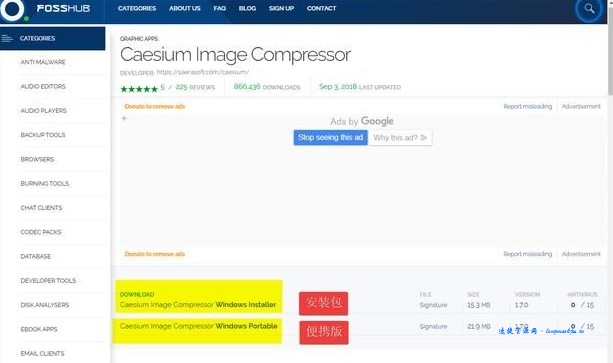
Task: Click the Stop seeing this ad button
Action: tap(330, 138)
